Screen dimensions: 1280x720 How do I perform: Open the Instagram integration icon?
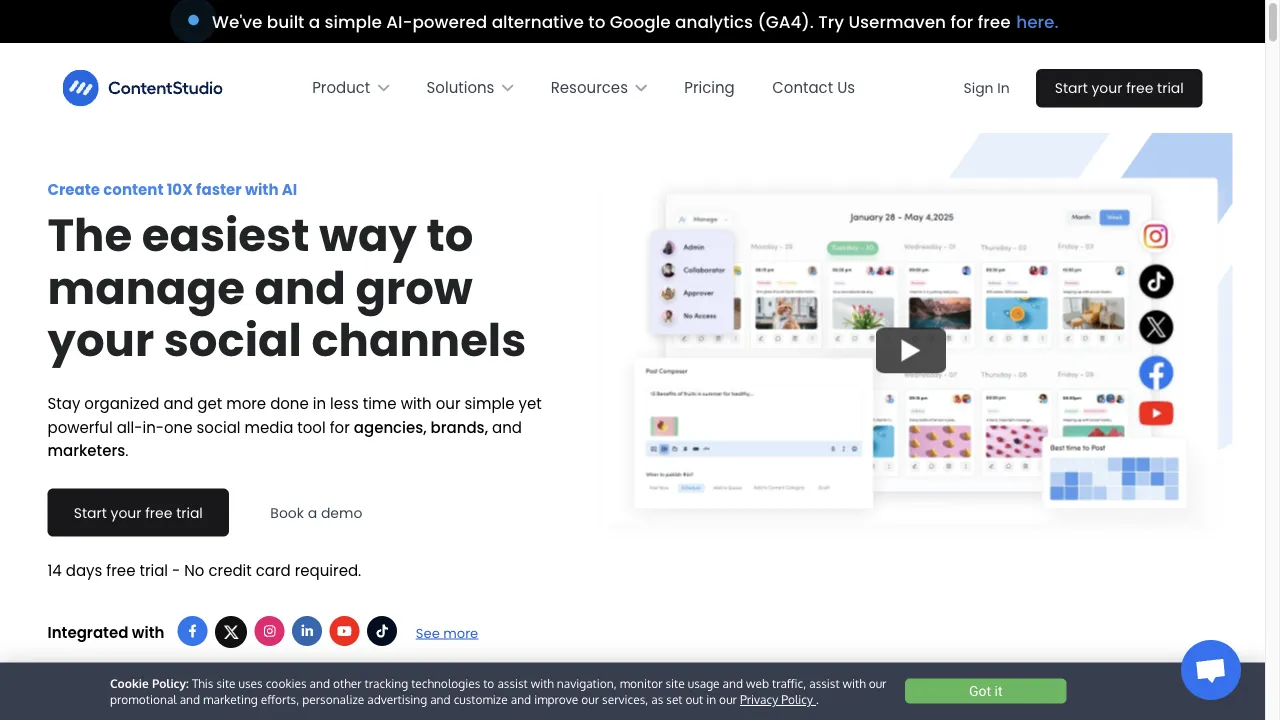269,631
